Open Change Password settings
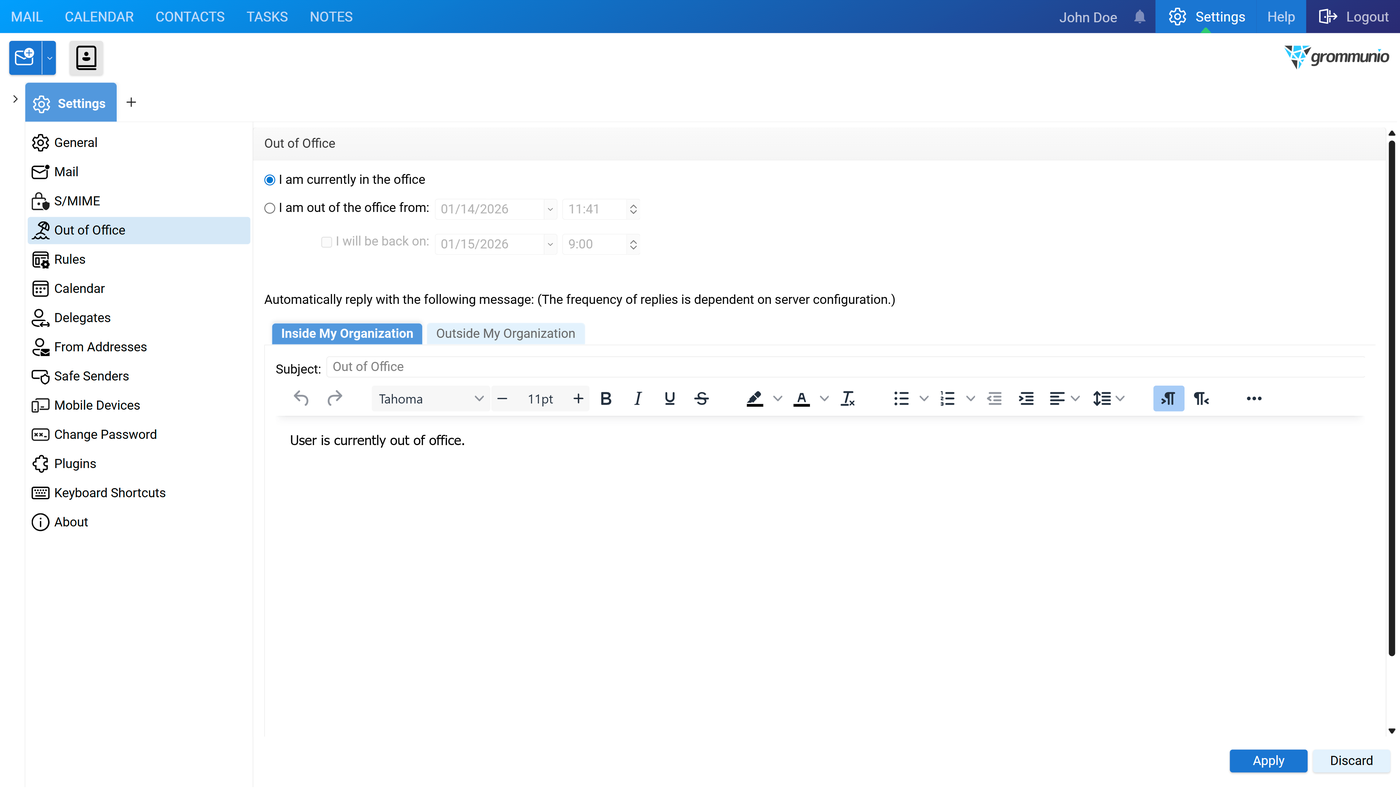Viewport: 1400px width, 788px height. pos(139,434)
